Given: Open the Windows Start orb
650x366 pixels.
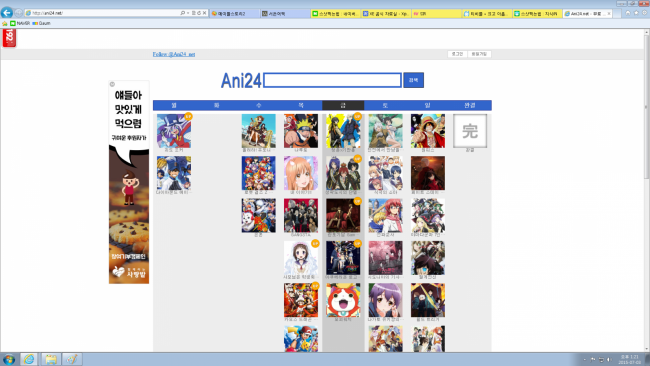Looking at the screenshot, I should coord(9,359).
